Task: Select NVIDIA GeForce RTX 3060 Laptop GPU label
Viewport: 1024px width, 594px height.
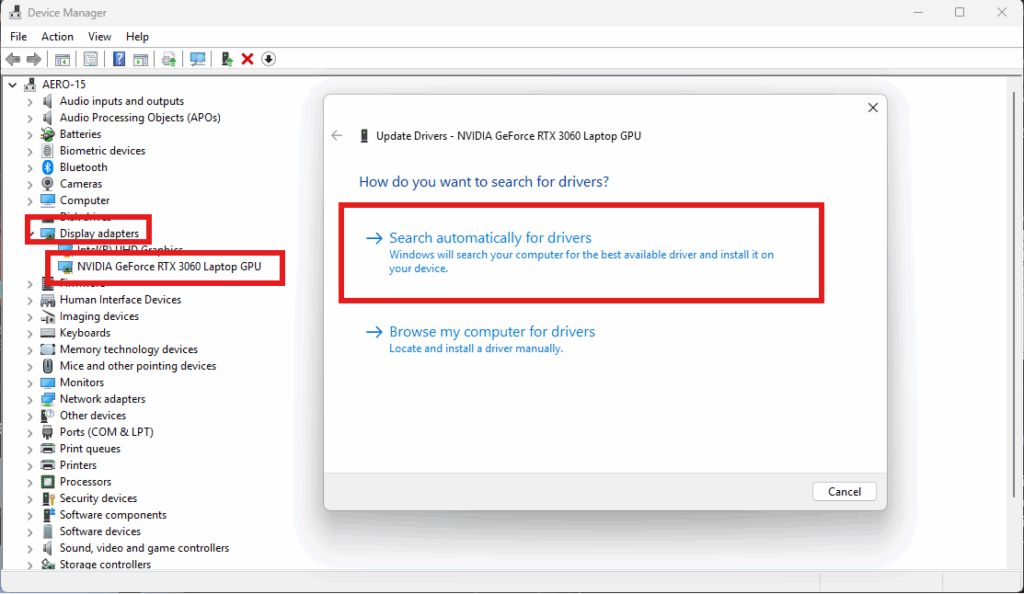Action: pyautogui.click(x=169, y=266)
